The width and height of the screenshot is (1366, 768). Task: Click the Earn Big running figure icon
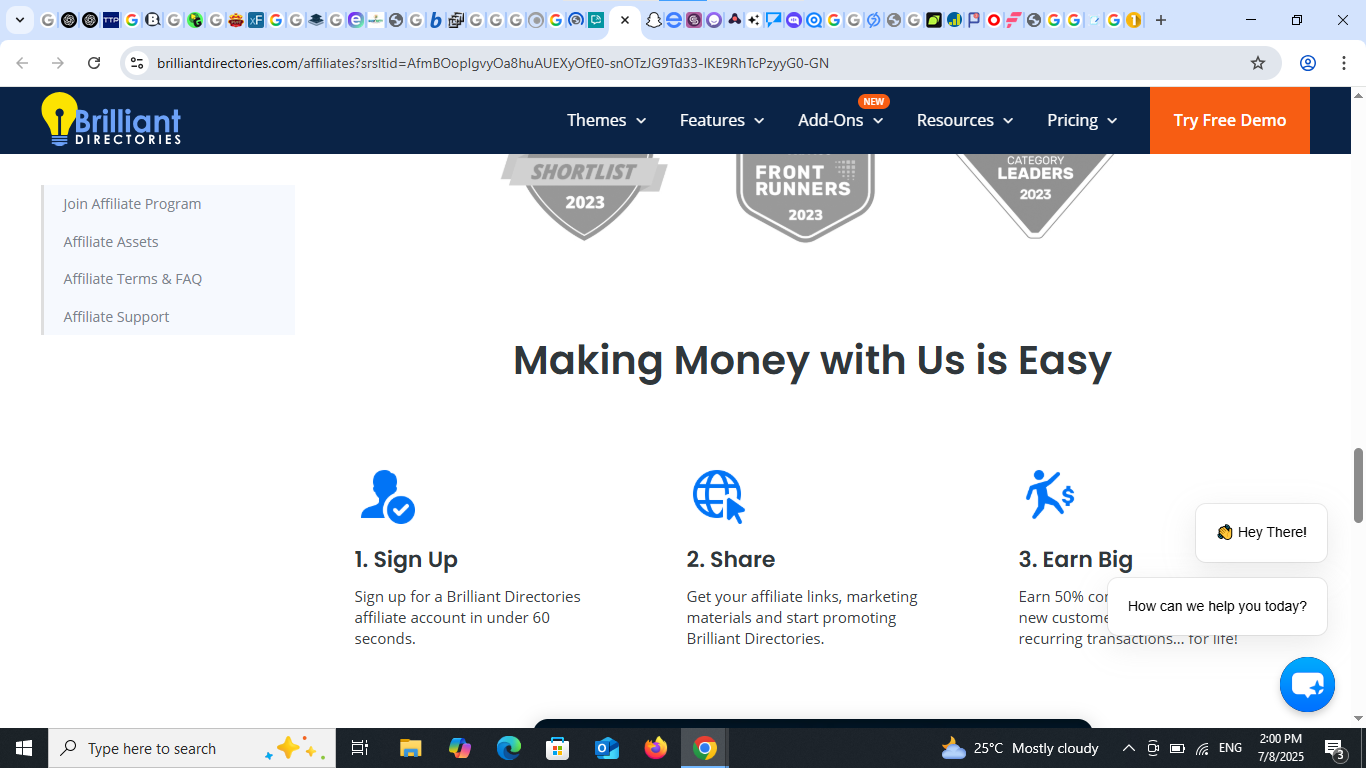(x=1049, y=494)
